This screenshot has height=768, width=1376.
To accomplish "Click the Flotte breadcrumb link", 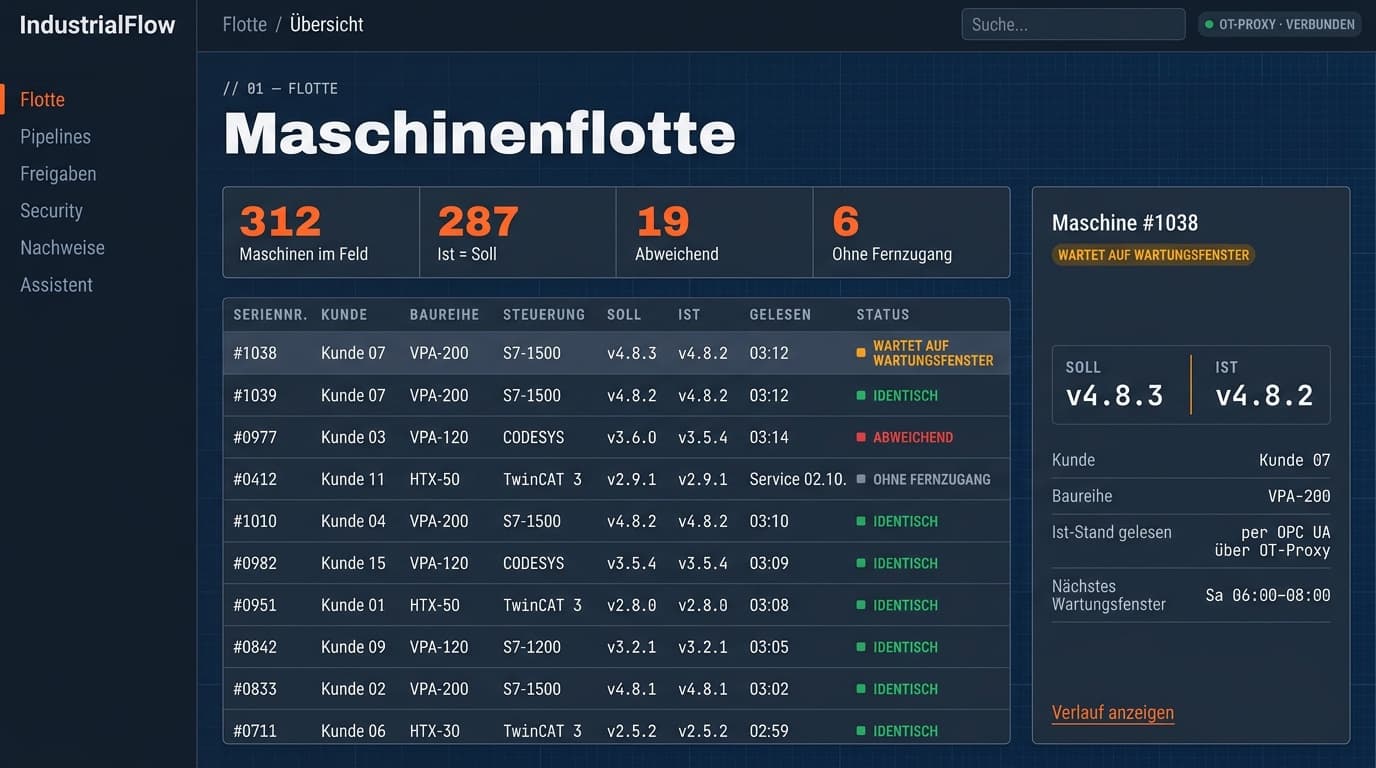I will tap(245, 25).
